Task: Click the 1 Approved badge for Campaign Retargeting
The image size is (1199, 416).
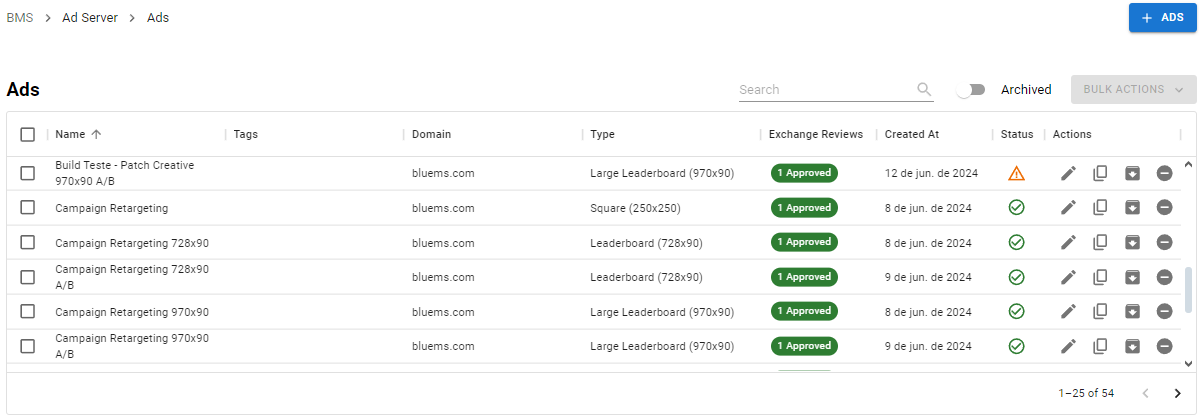Action: click(804, 208)
